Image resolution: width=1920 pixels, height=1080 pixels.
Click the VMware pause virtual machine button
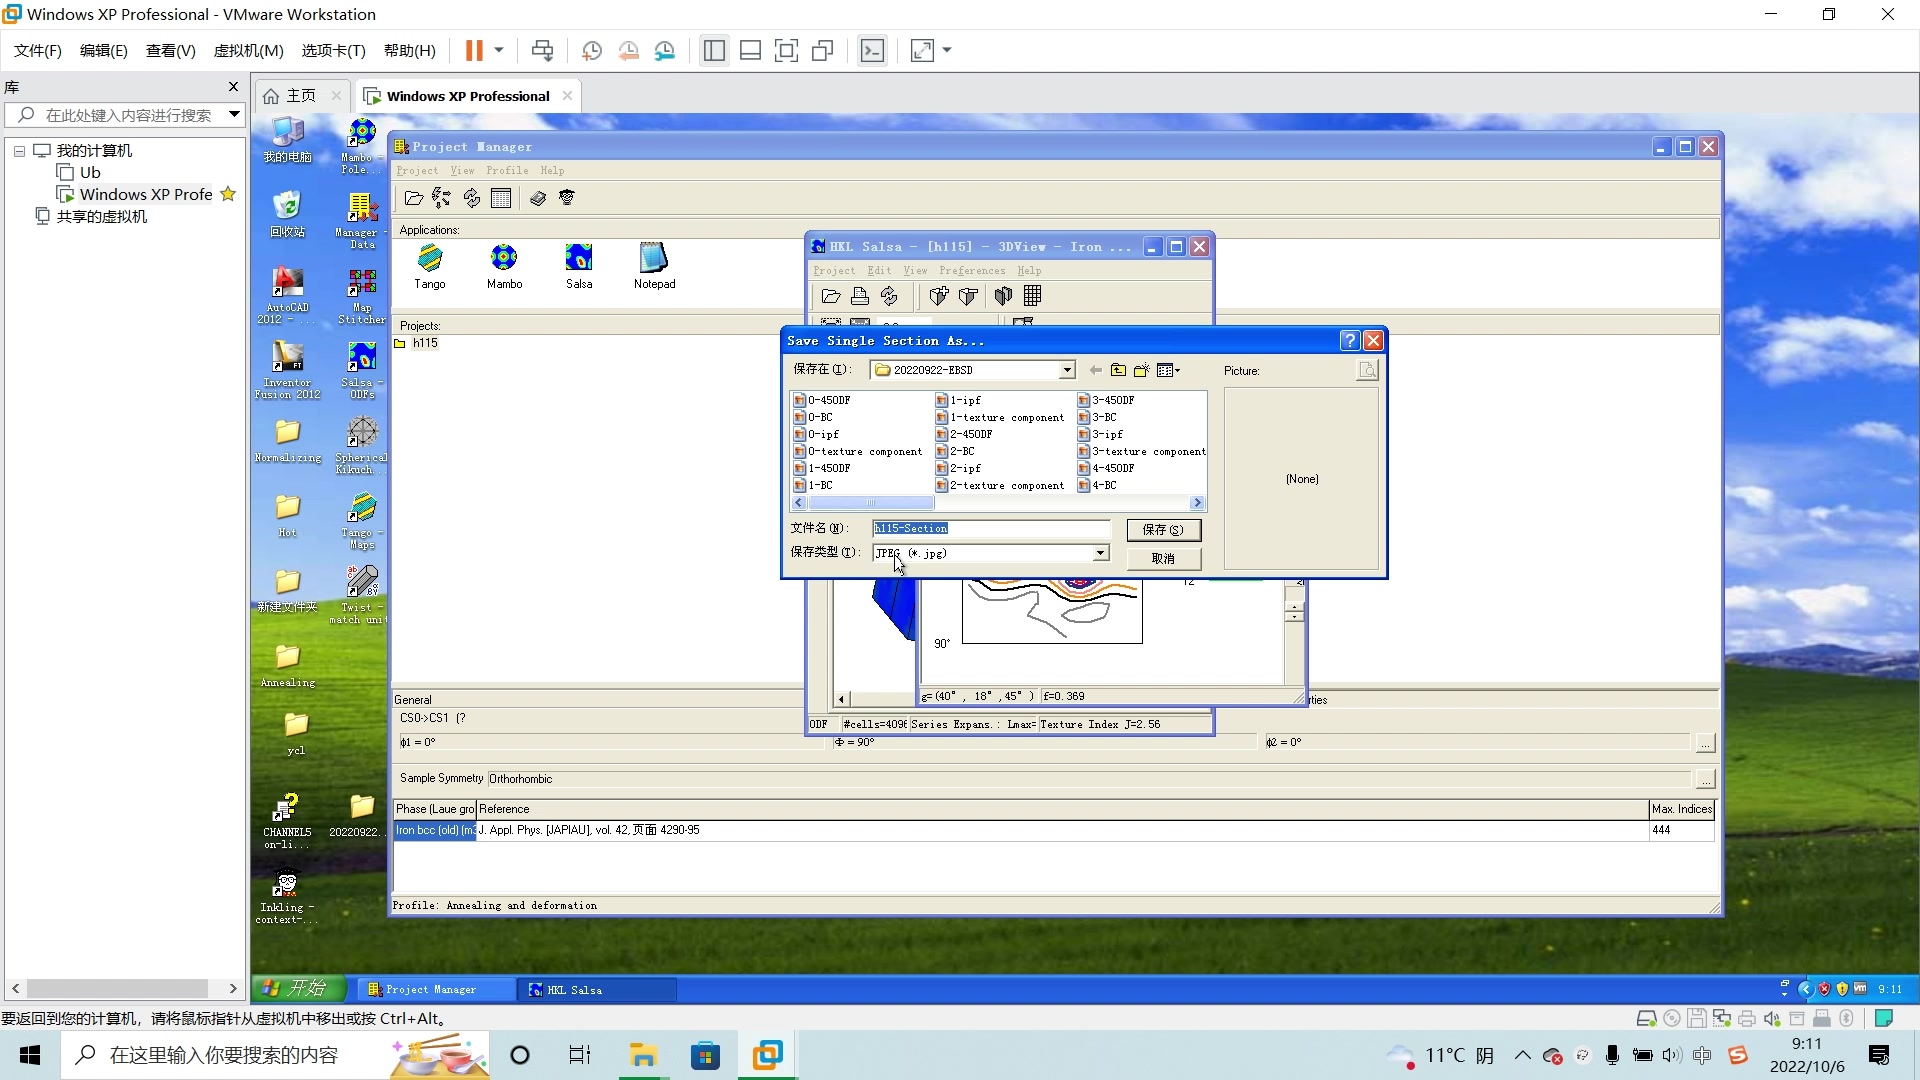474,50
